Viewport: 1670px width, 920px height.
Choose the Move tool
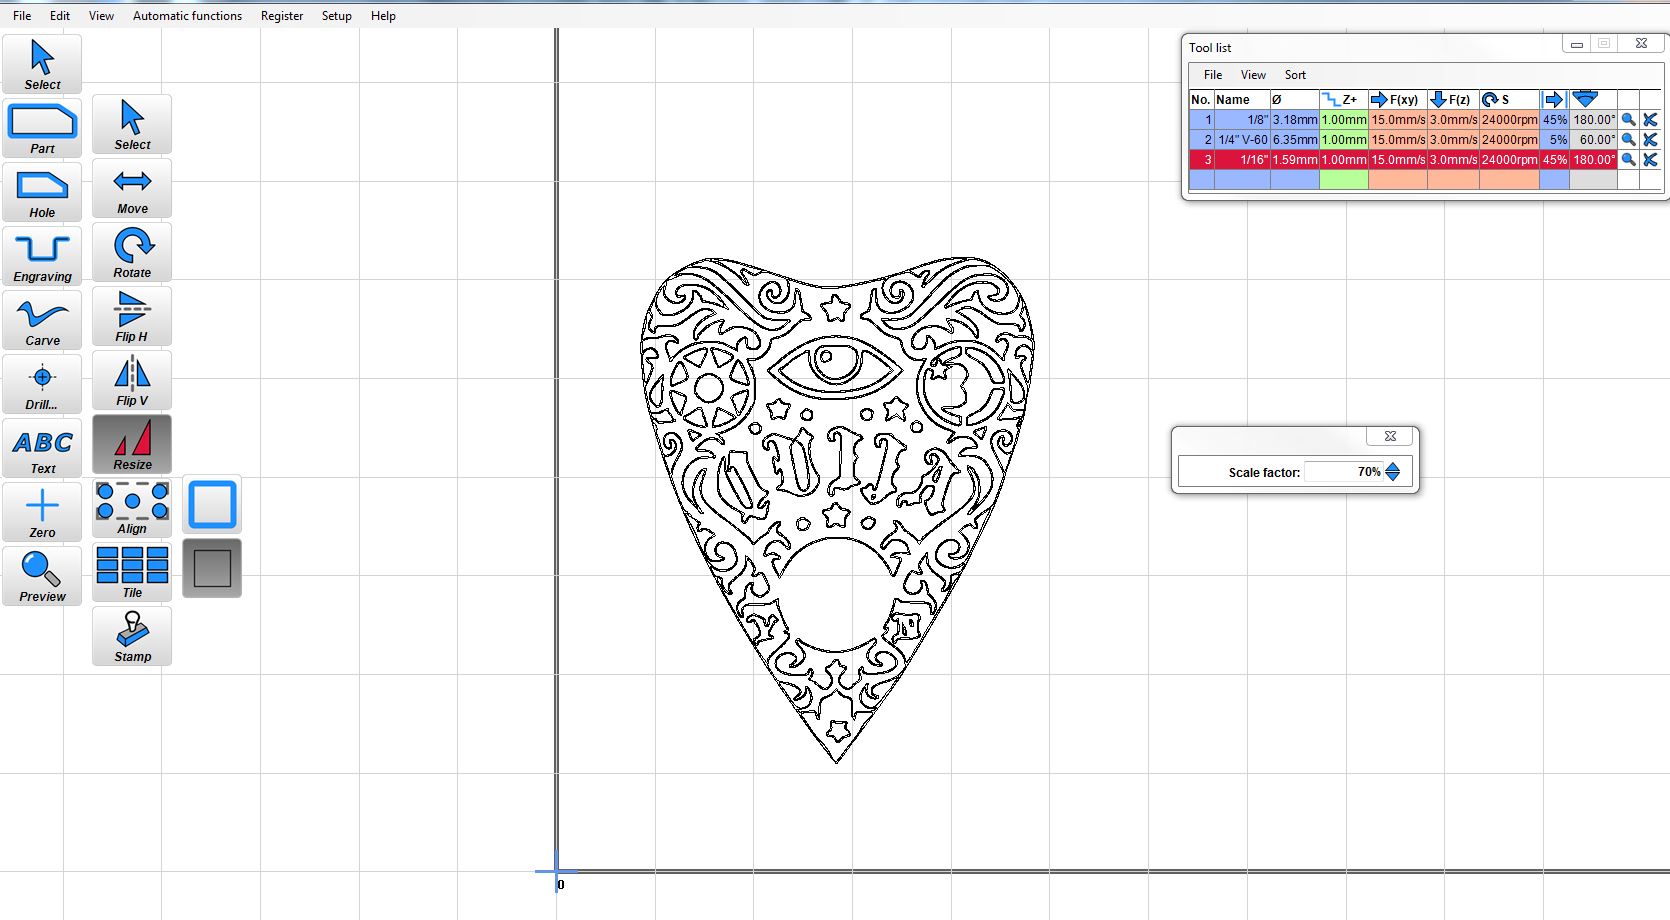pyautogui.click(x=132, y=188)
